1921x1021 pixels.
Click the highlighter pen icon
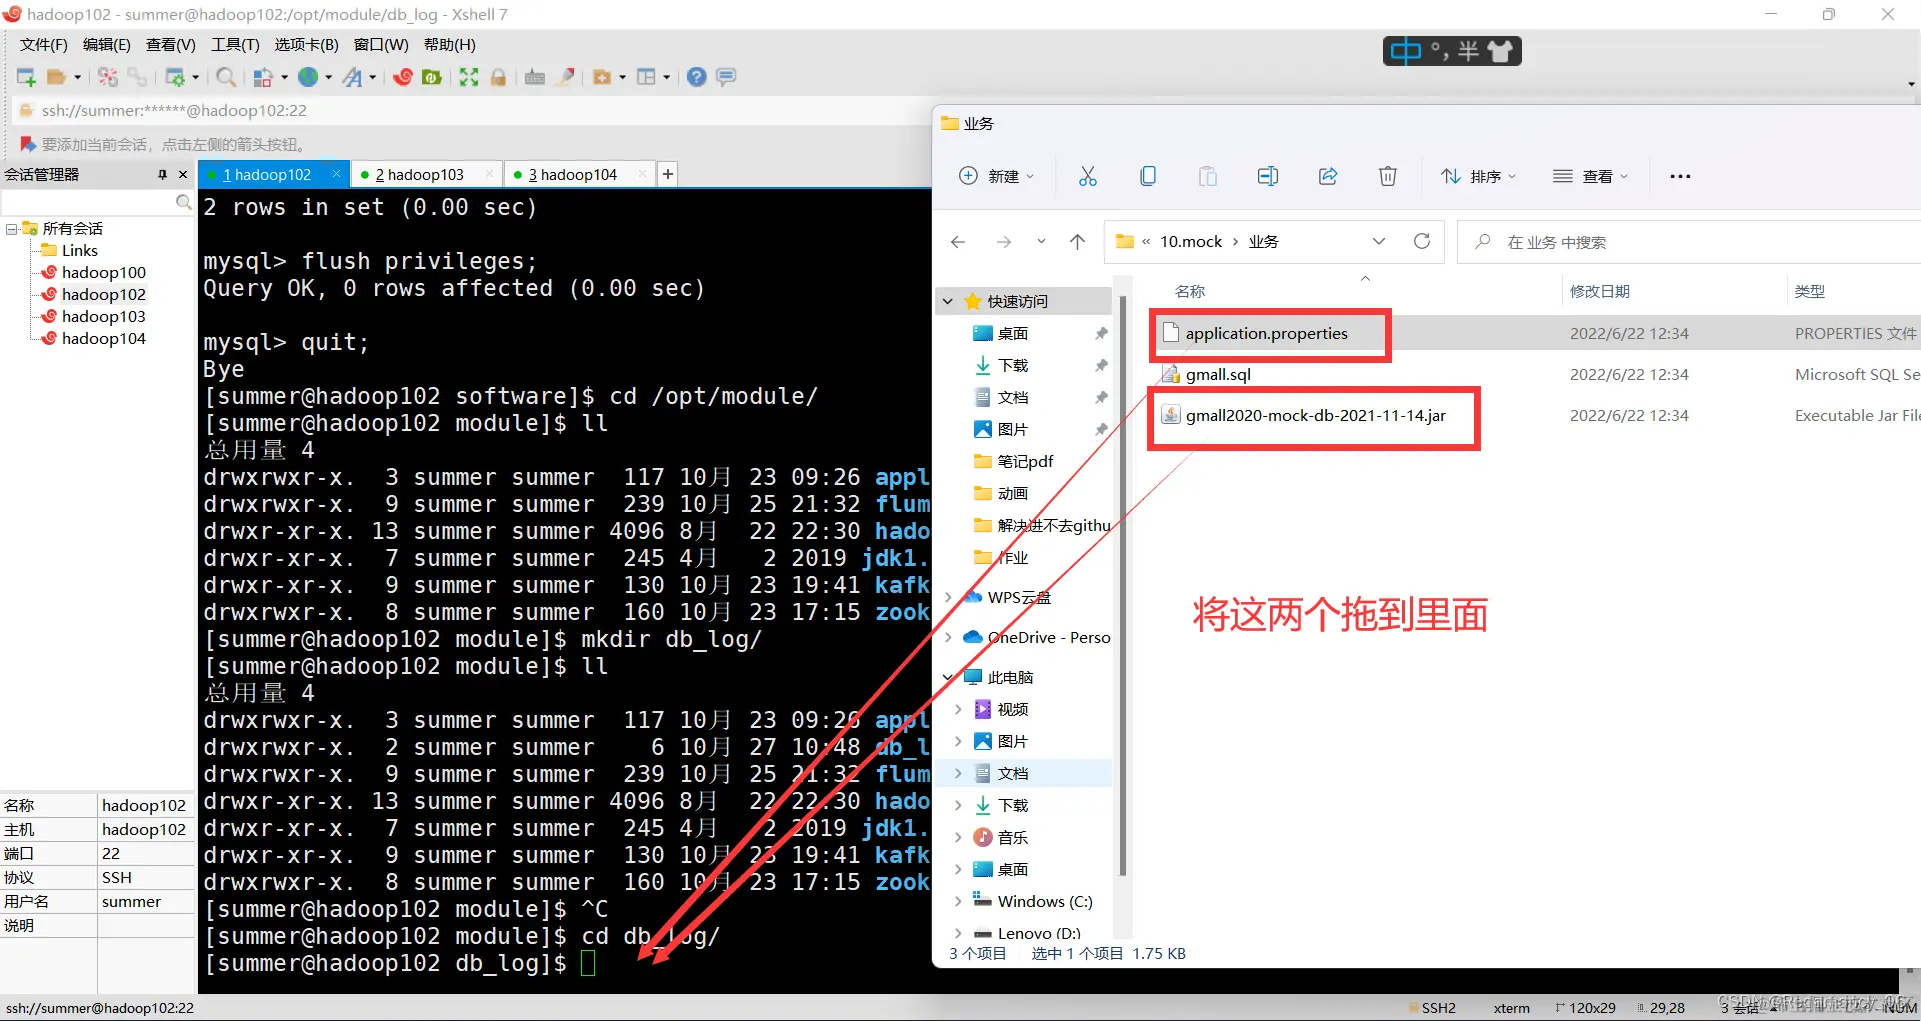click(565, 77)
